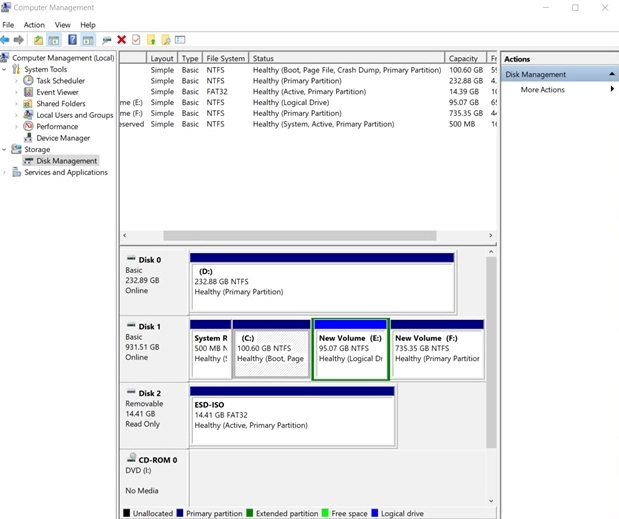
Task: Click the Local Users and Groups icon
Action: point(28,115)
